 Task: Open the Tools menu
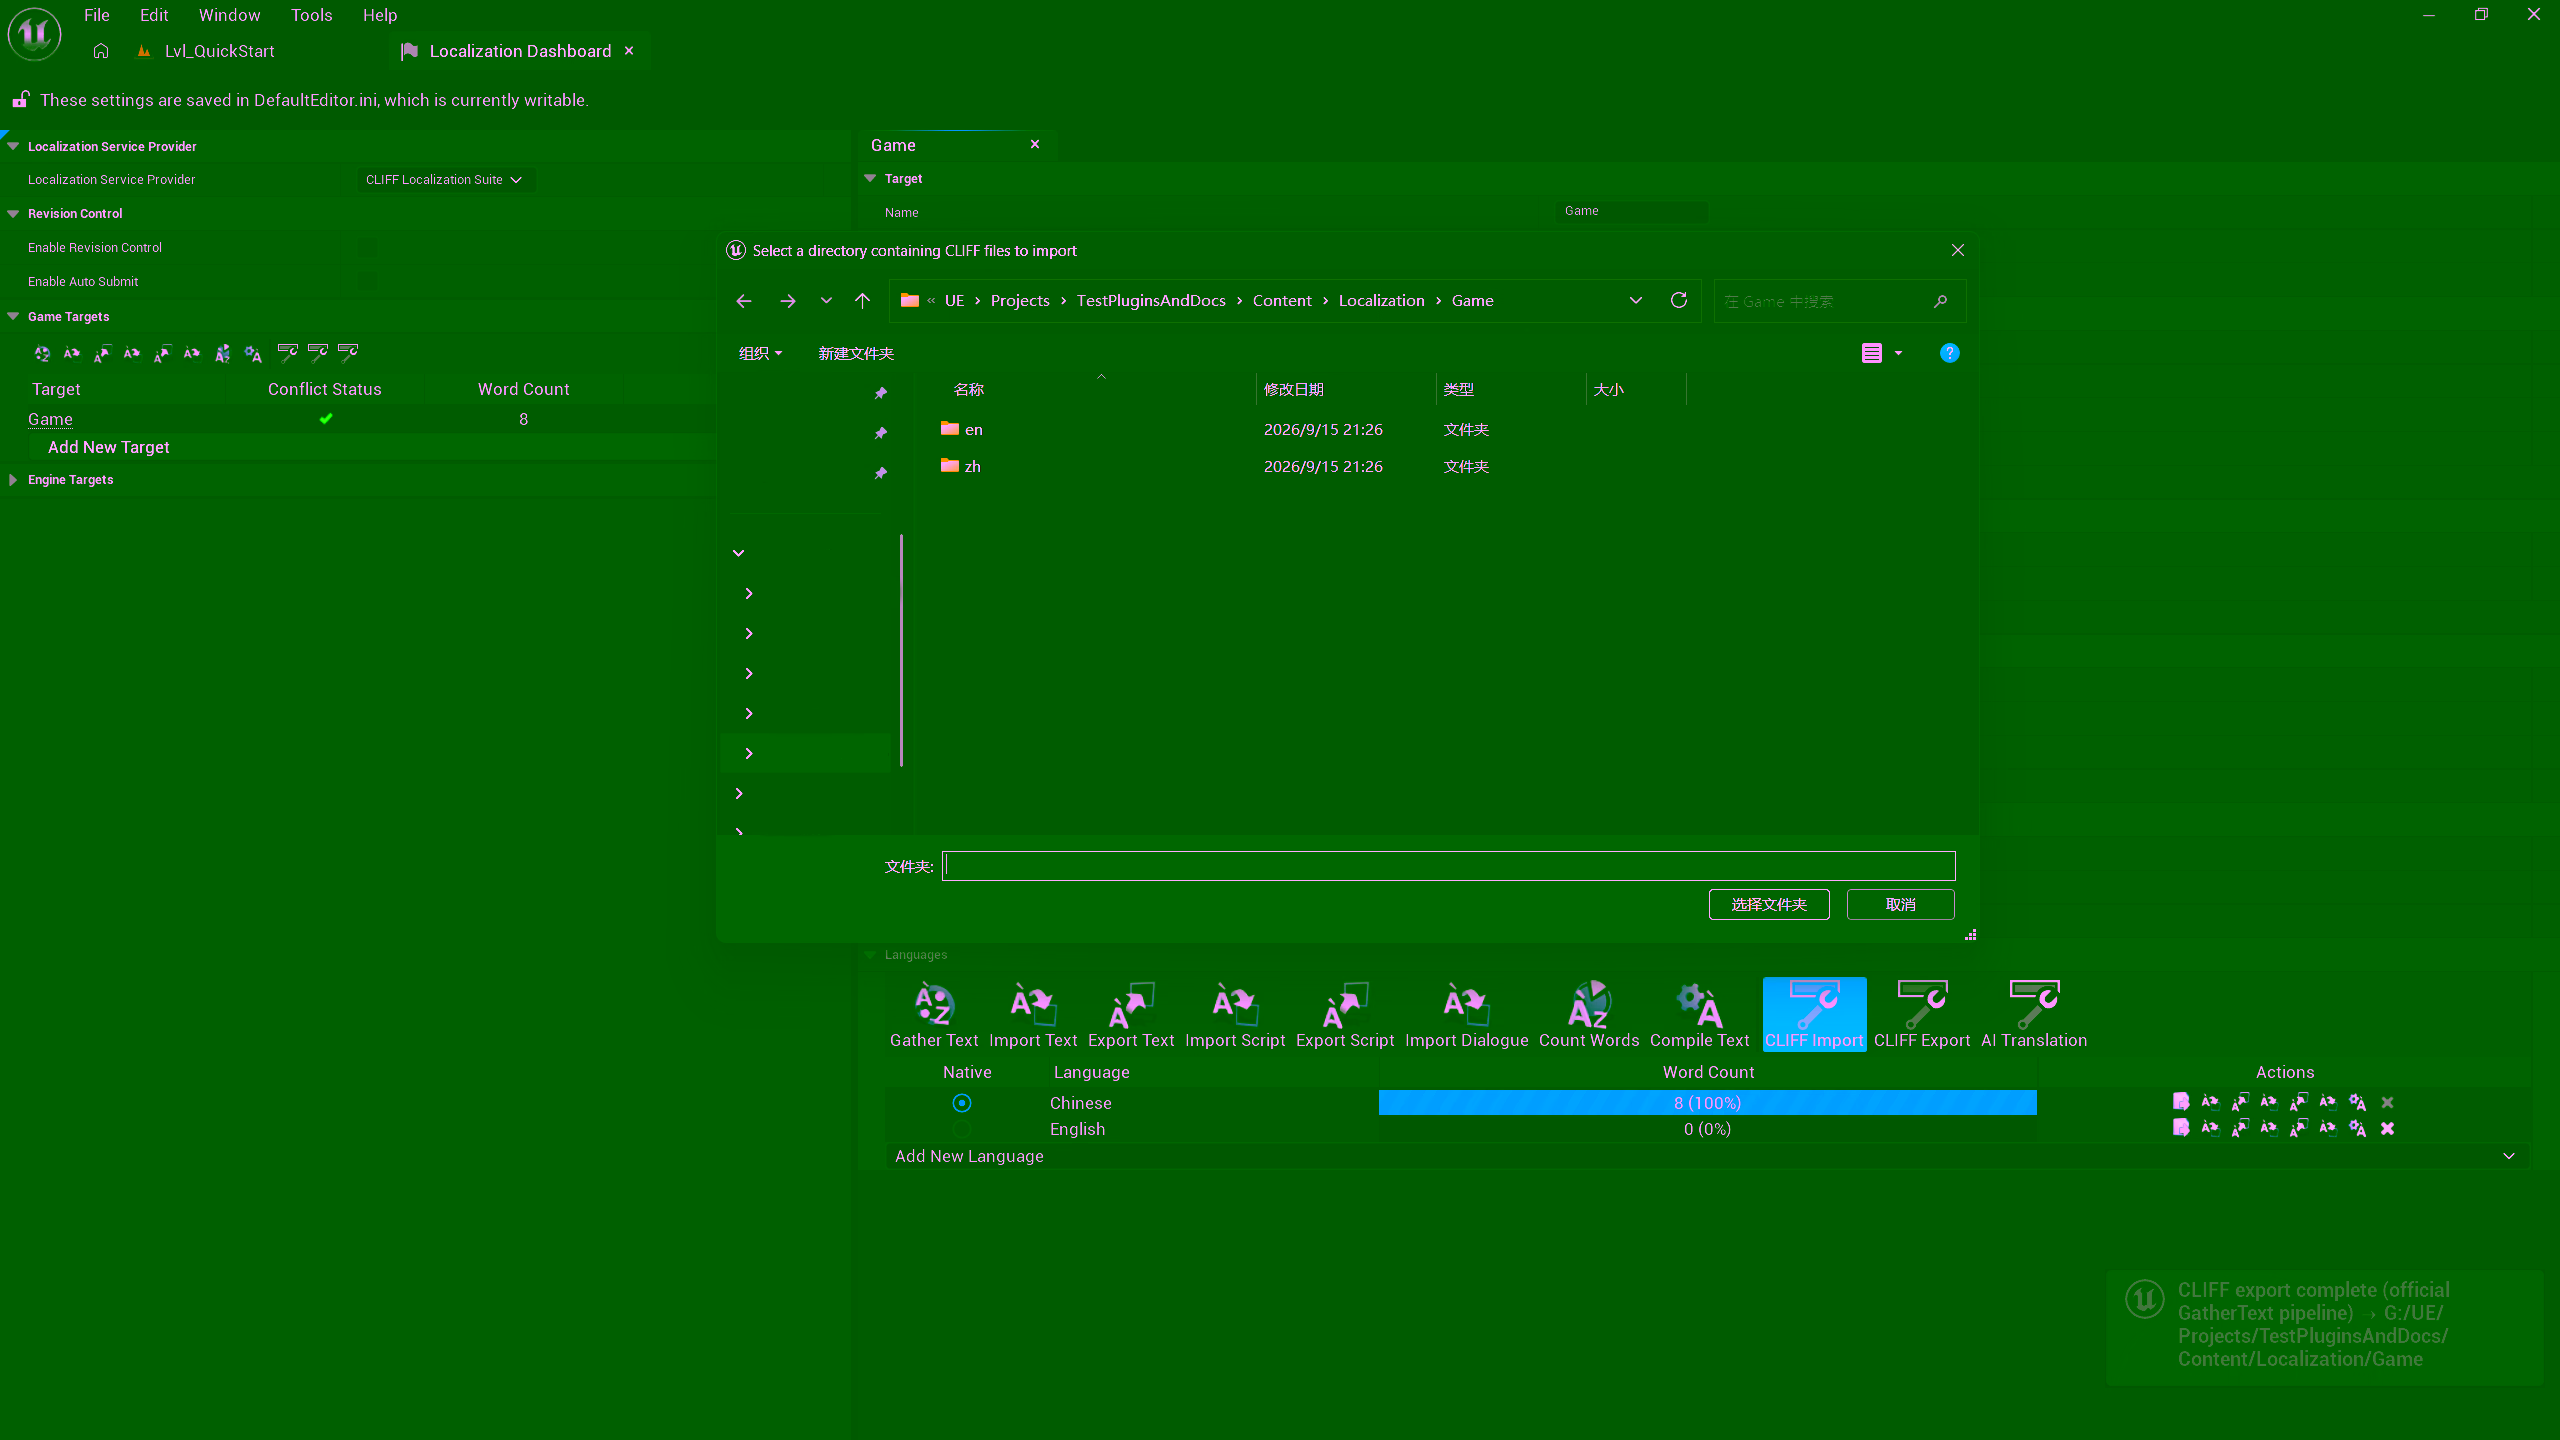point(311,15)
